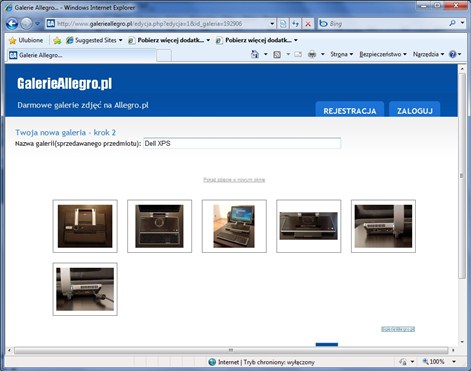471x371 pixels.
Task: Click the site favicon in address bar
Action: 51,24
